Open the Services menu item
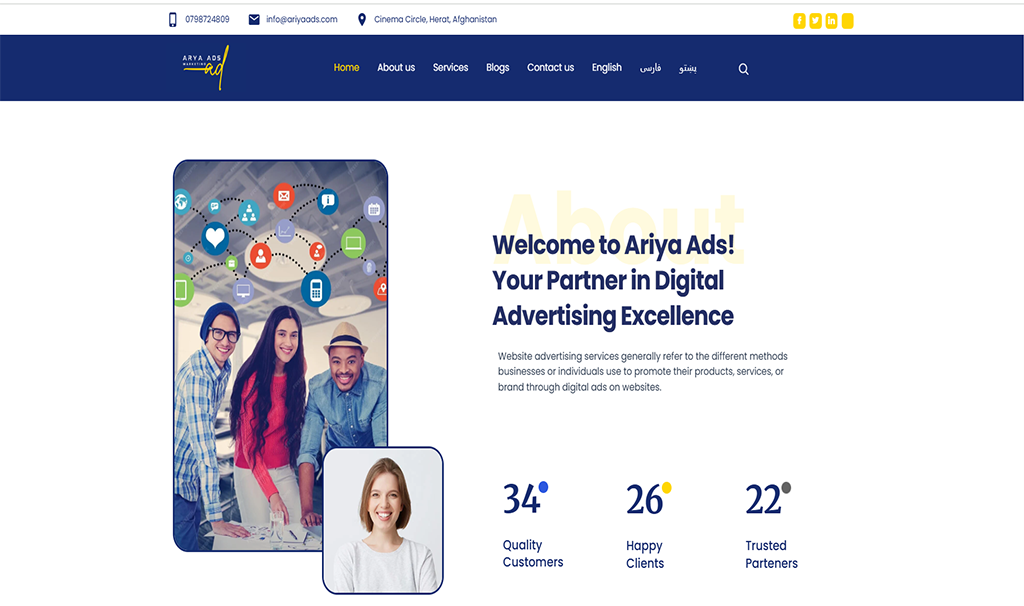The width and height of the screenshot is (1024, 606). click(450, 67)
